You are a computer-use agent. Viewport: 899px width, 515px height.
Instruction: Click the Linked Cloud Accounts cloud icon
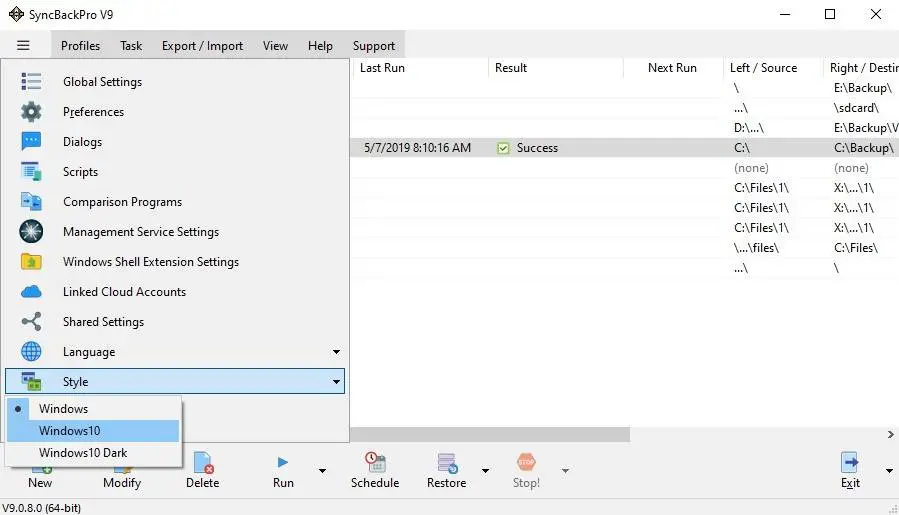pyautogui.click(x=31, y=292)
